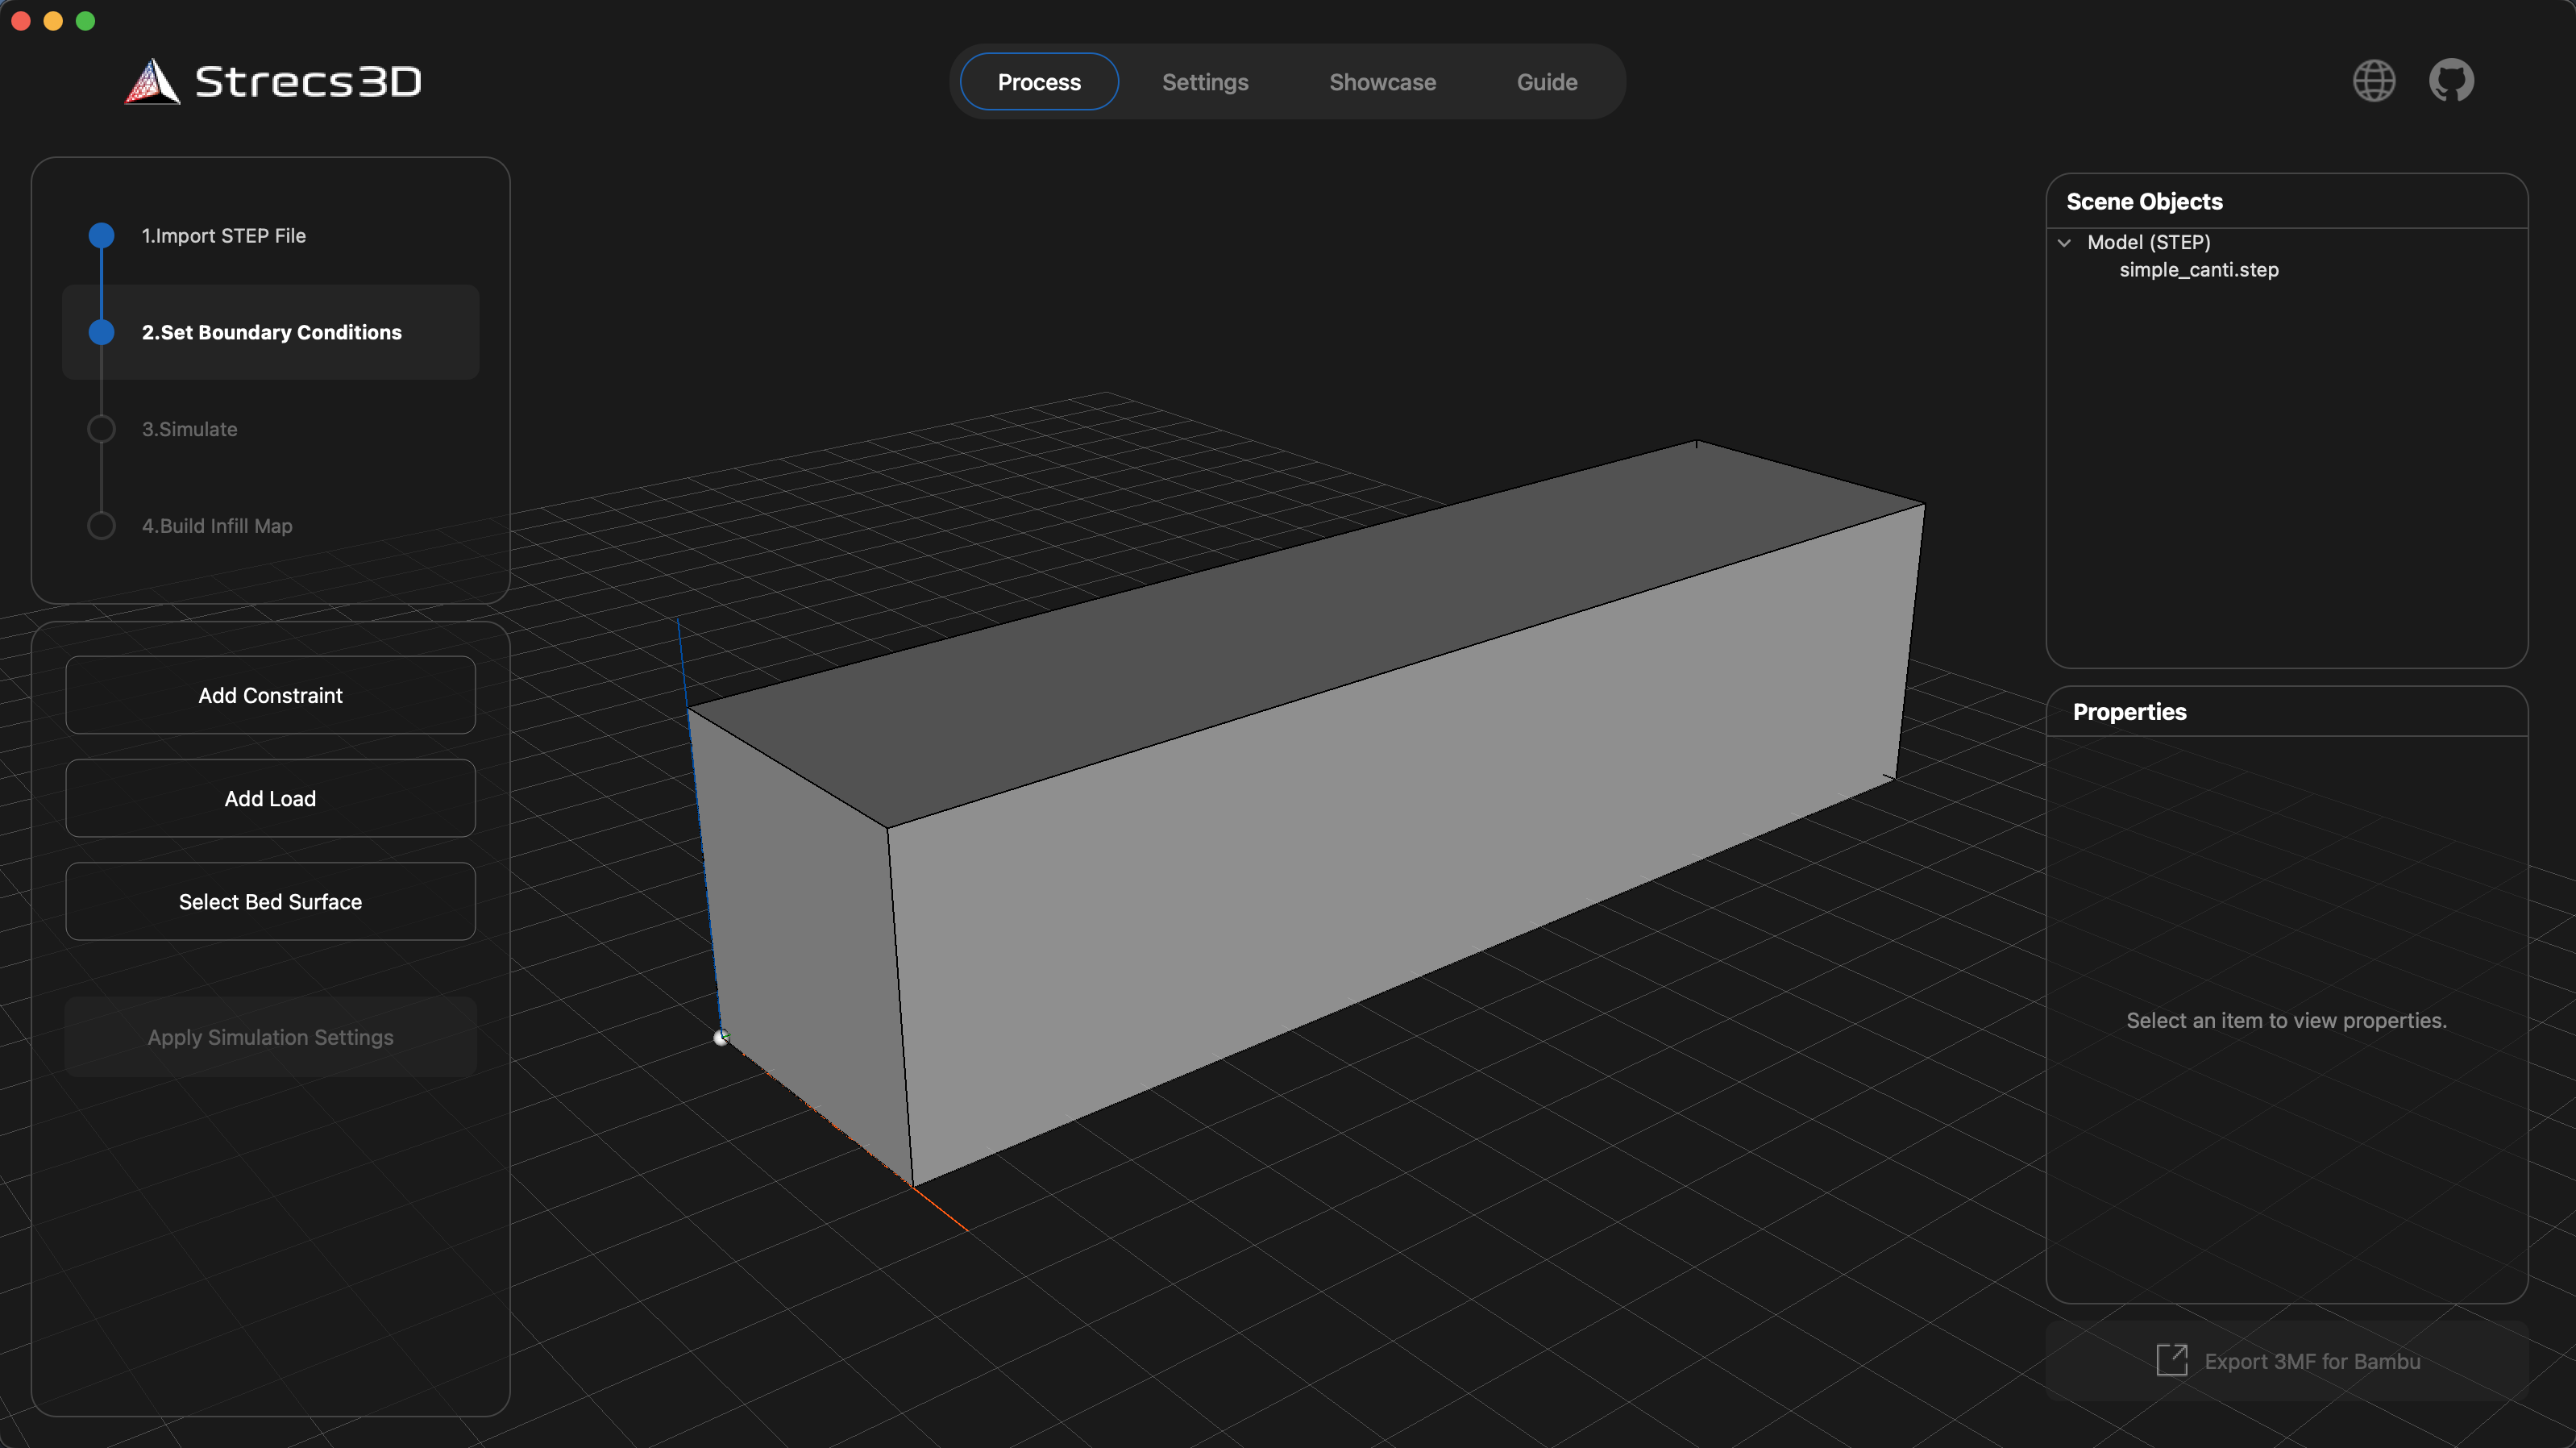
Task: Click the Add Constraint button
Action: point(269,695)
